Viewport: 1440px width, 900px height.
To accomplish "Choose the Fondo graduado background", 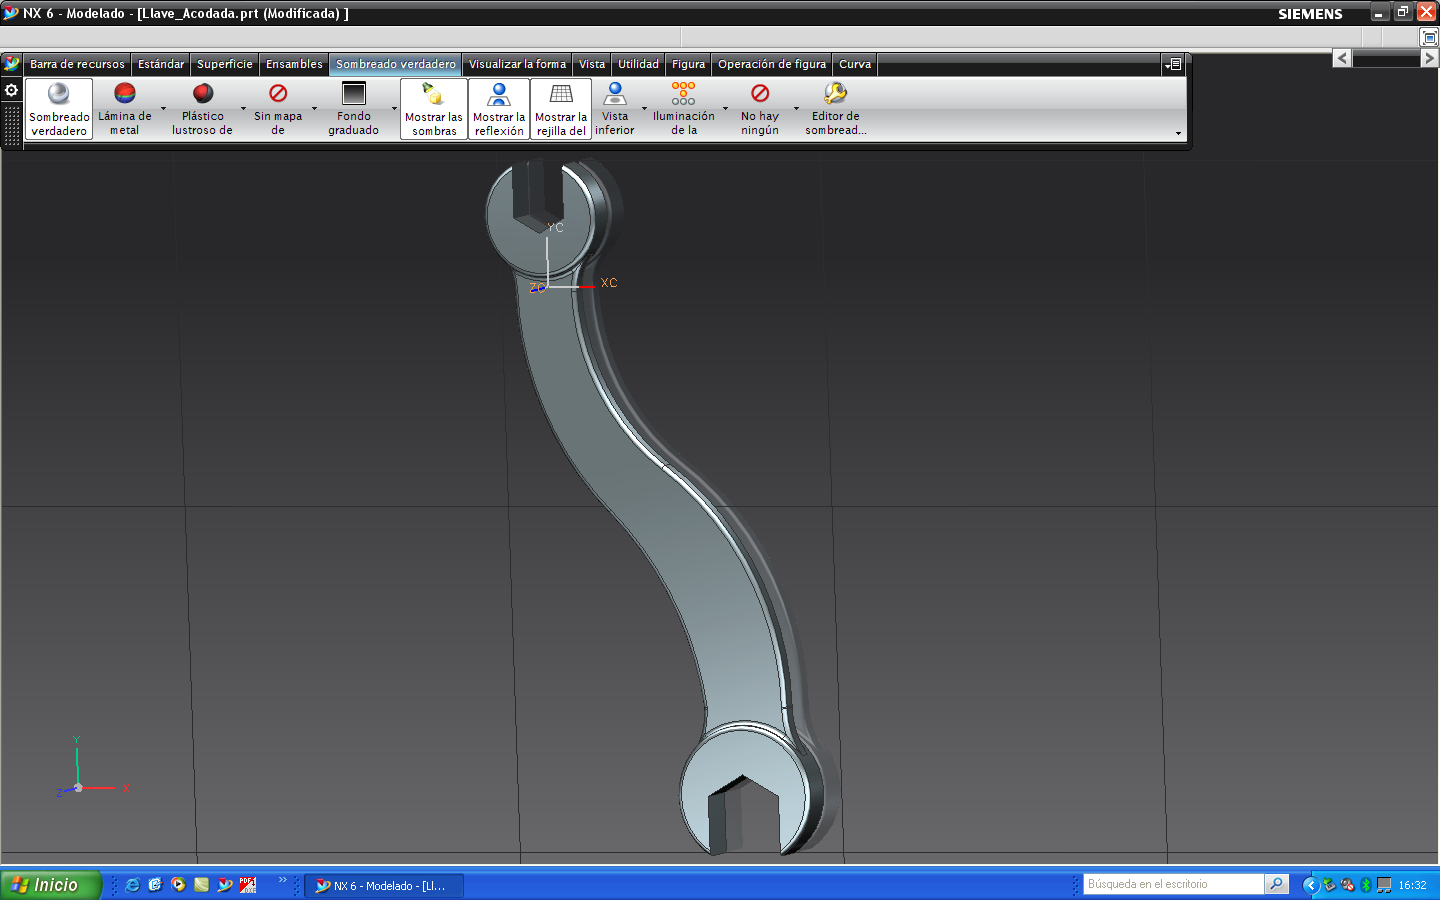I will pos(354,109).
